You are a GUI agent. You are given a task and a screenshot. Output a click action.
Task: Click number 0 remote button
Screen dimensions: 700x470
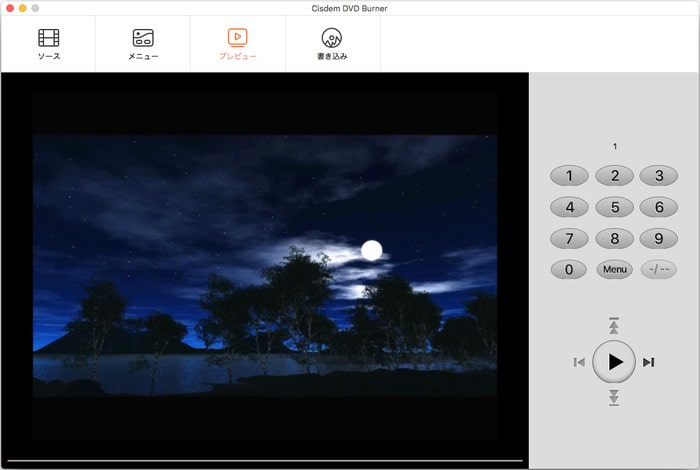tap(569, 270)
